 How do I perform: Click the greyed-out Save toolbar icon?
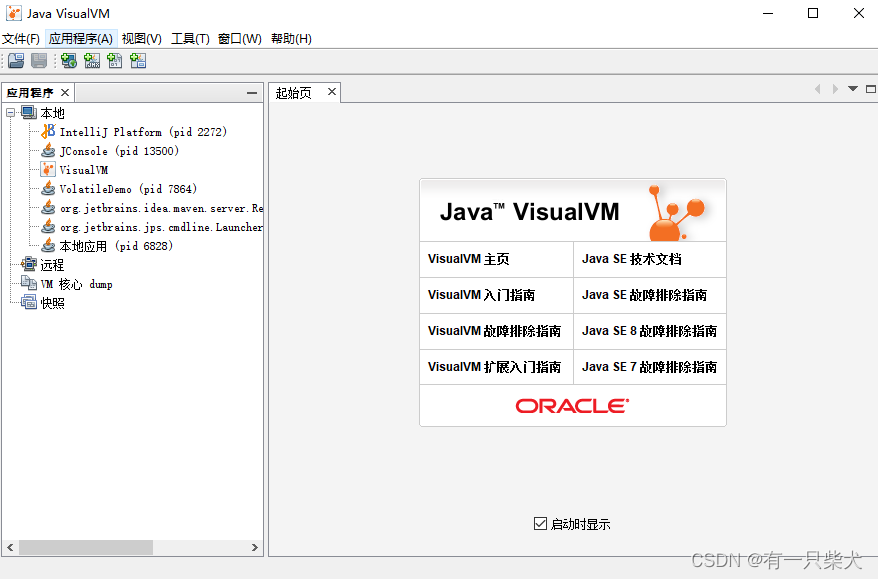click(x=39, y=60)
